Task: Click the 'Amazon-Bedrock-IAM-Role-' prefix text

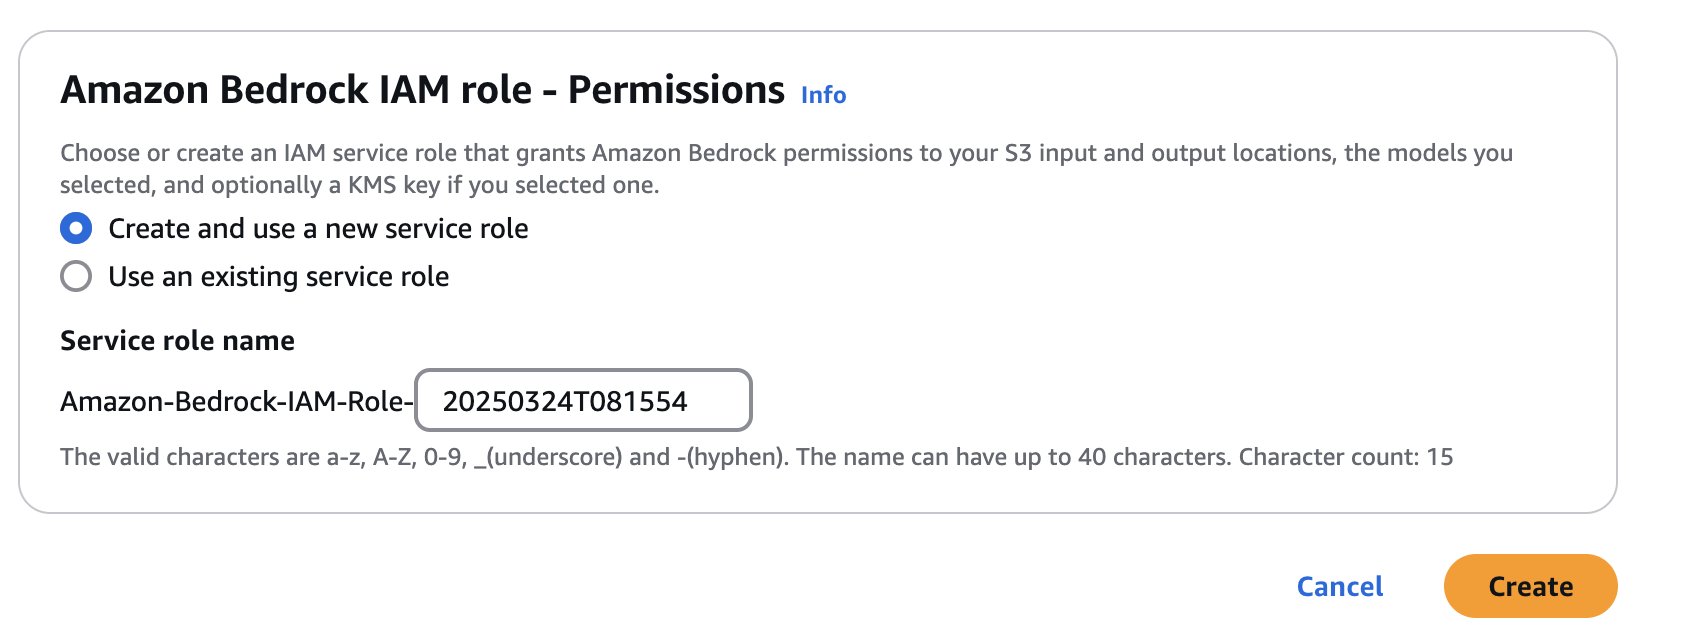Action: [x=236, y=401]
